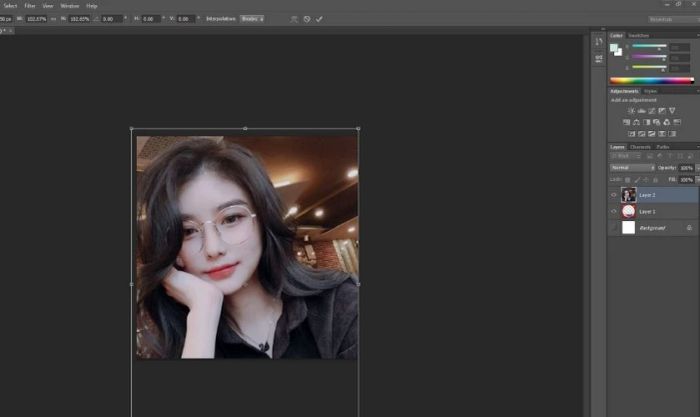Viewport: 700px width, 417px height.
Task: Click the Opacity value field
Action: 687,168
